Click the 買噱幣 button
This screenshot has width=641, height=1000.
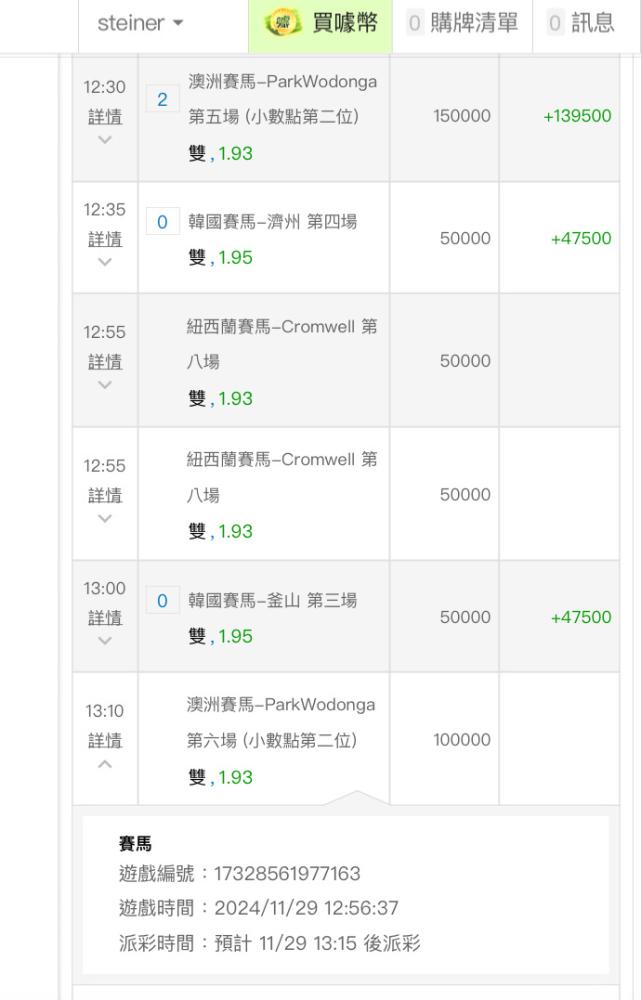(x=321, y=24)
